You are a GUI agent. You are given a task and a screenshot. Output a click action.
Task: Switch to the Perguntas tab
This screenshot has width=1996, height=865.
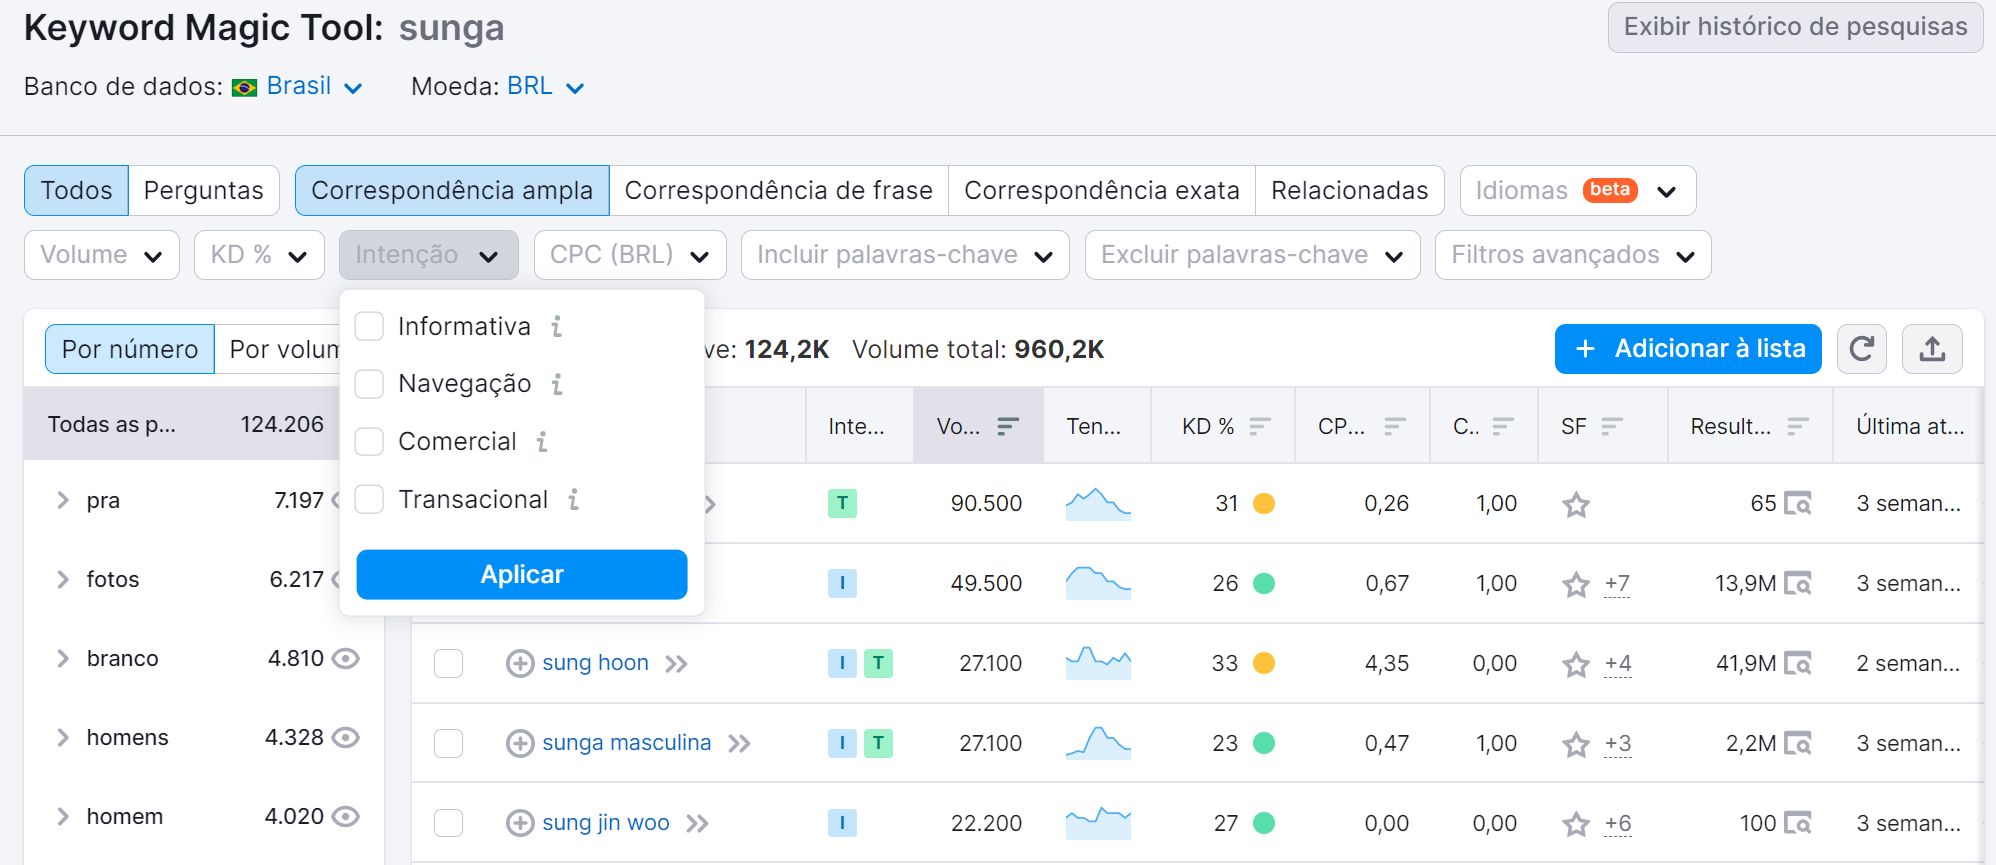[204, 190]
